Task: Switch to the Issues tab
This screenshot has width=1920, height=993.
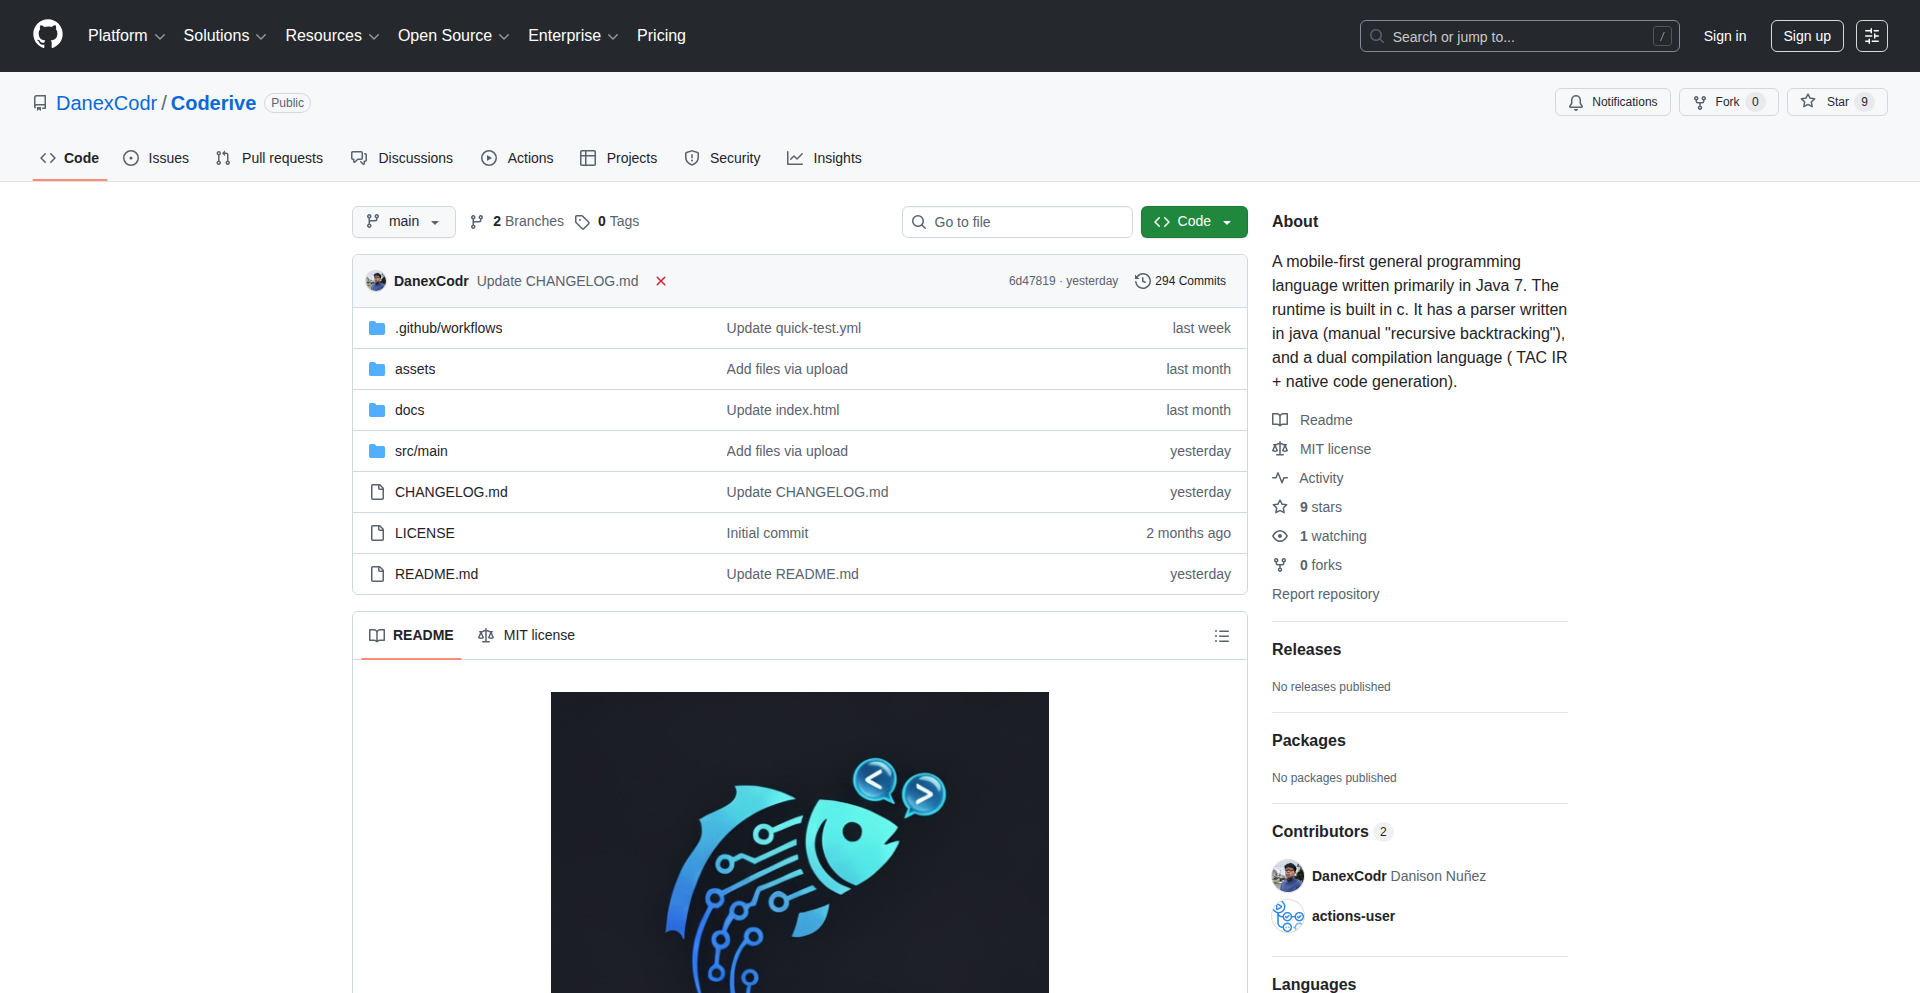Action: point(156,158)
